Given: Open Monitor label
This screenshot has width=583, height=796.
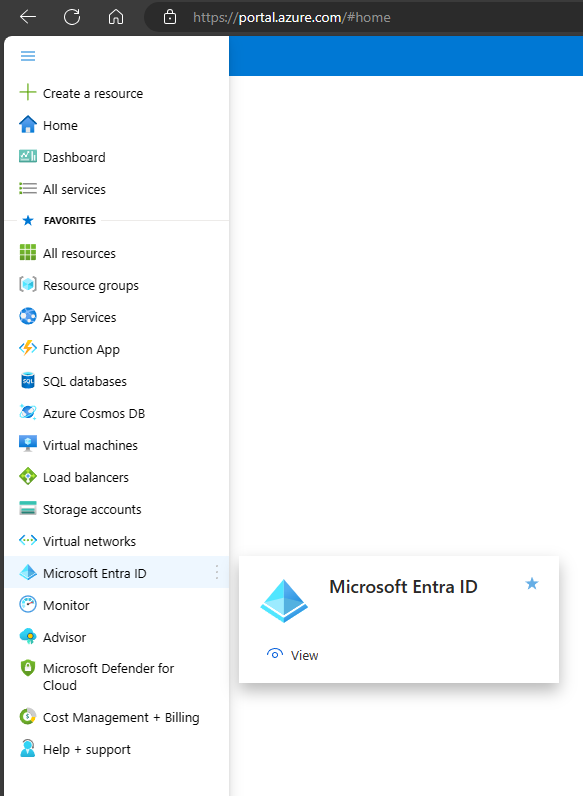Looking at the screenshot, I should pos(66,605).
